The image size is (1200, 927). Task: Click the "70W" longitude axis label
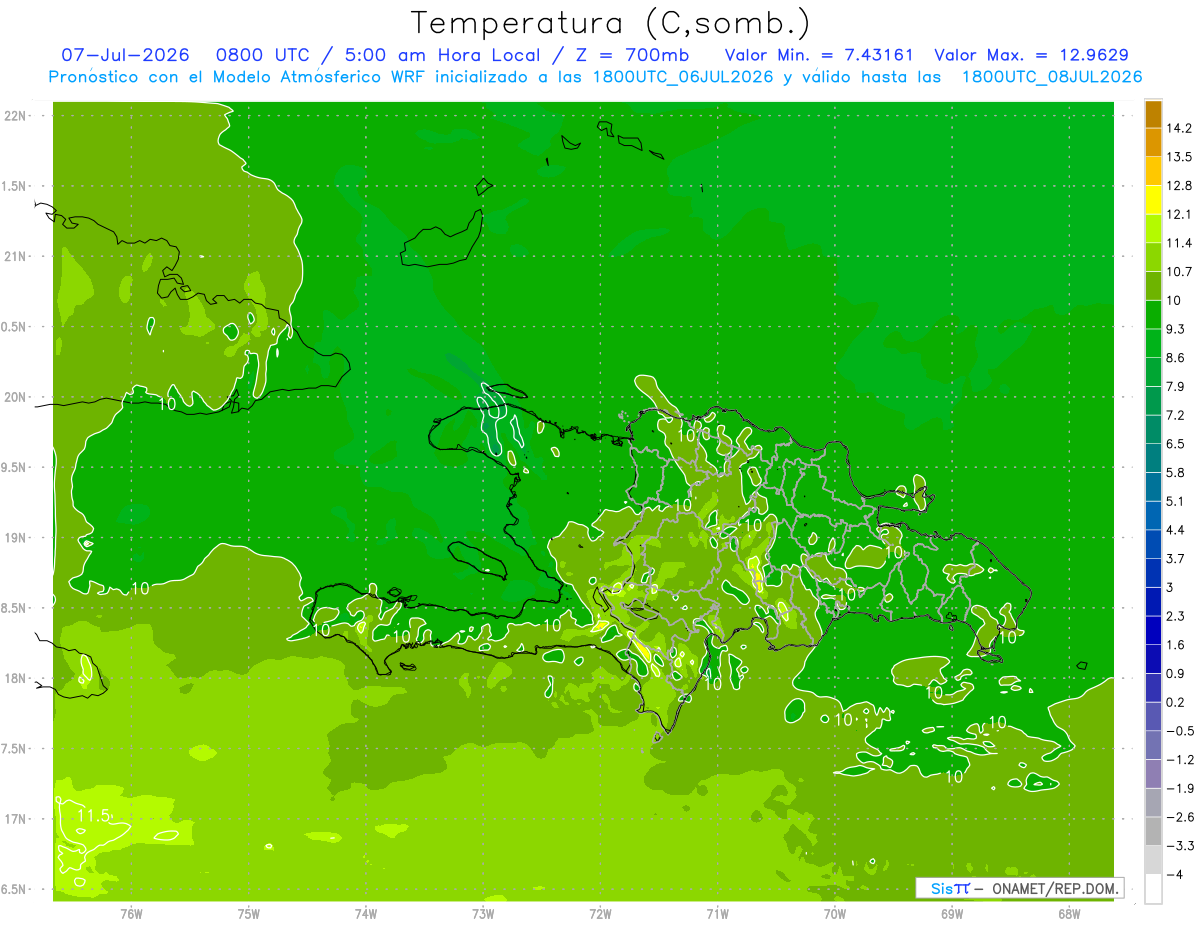pos(835,914)
